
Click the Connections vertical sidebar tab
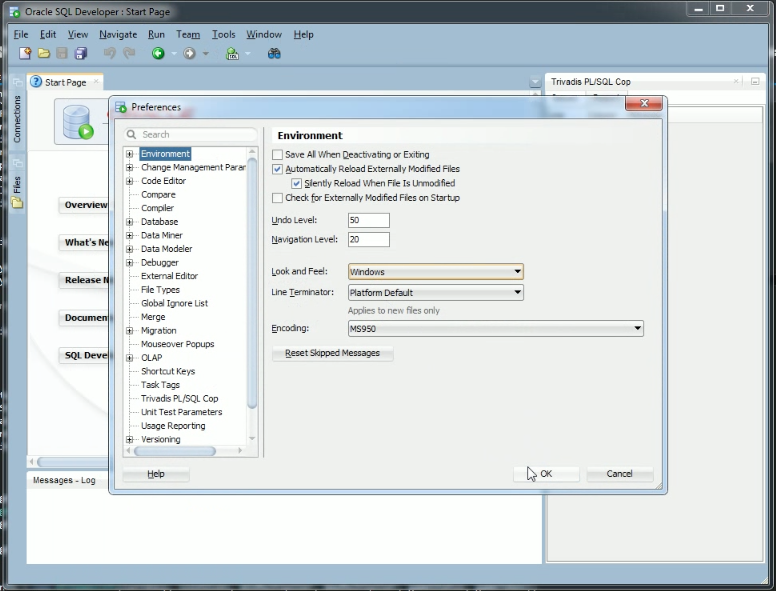coord(17,119)
